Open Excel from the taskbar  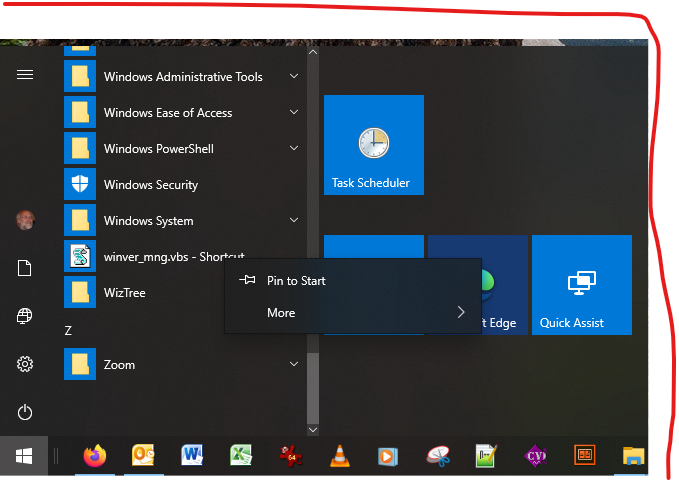click(241, 456)
